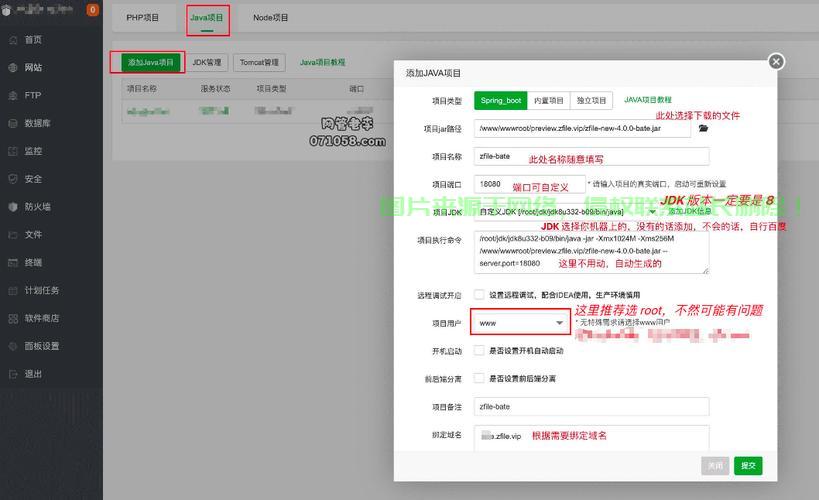The image size is (819, 500).
Task: Open the 终端 terminal sidebar icon
Action: [x=13, y=263]
